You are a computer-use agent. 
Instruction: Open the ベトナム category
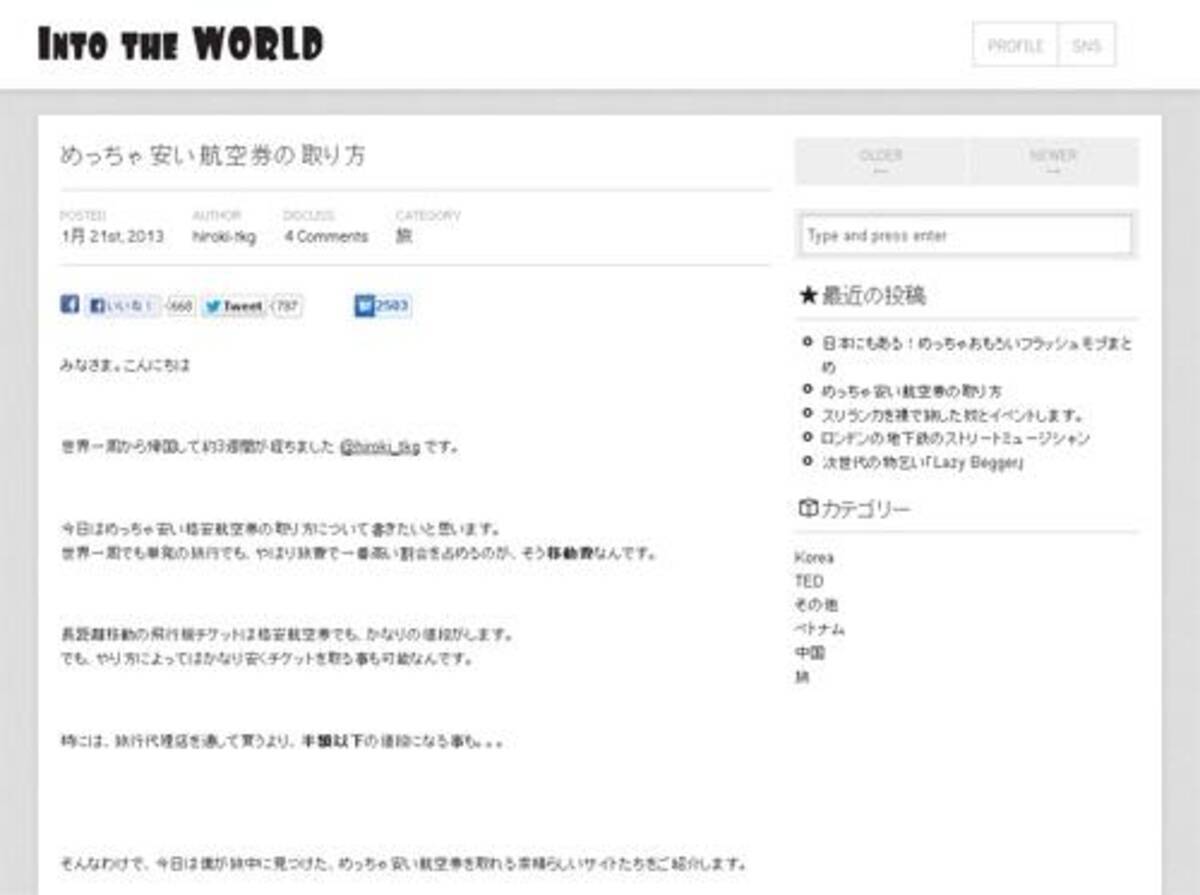tap(819, 629)
